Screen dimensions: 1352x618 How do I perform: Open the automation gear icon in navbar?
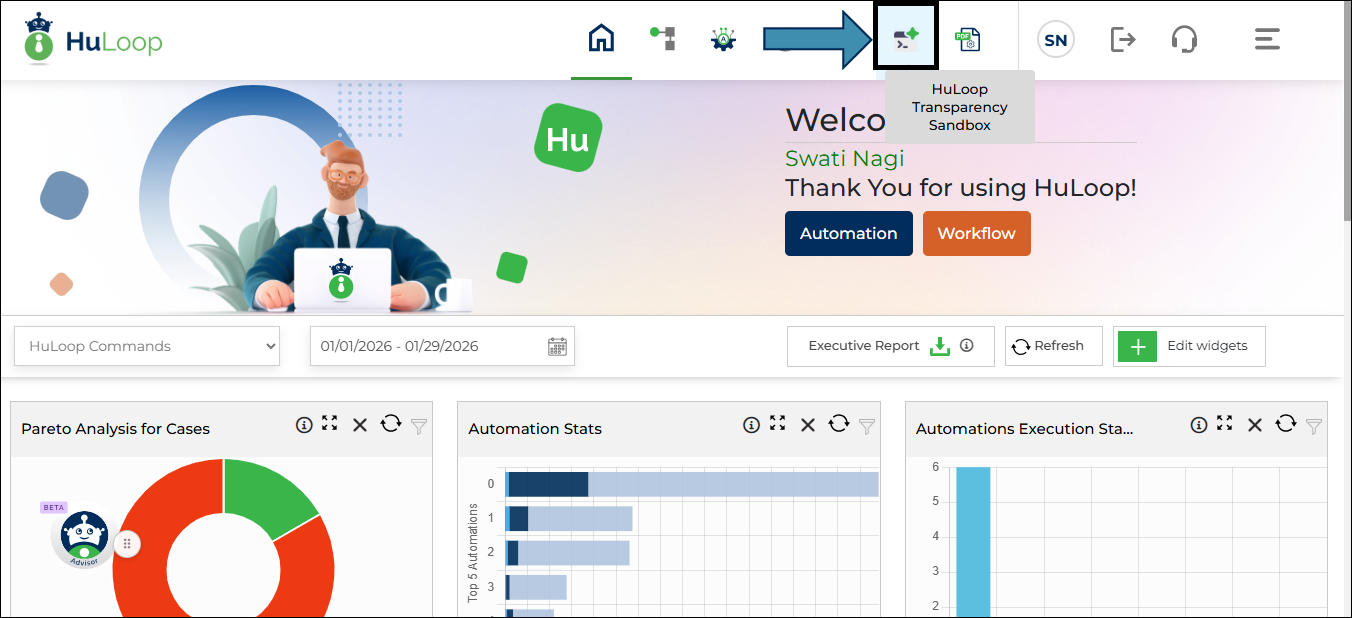tap(723, 39)
